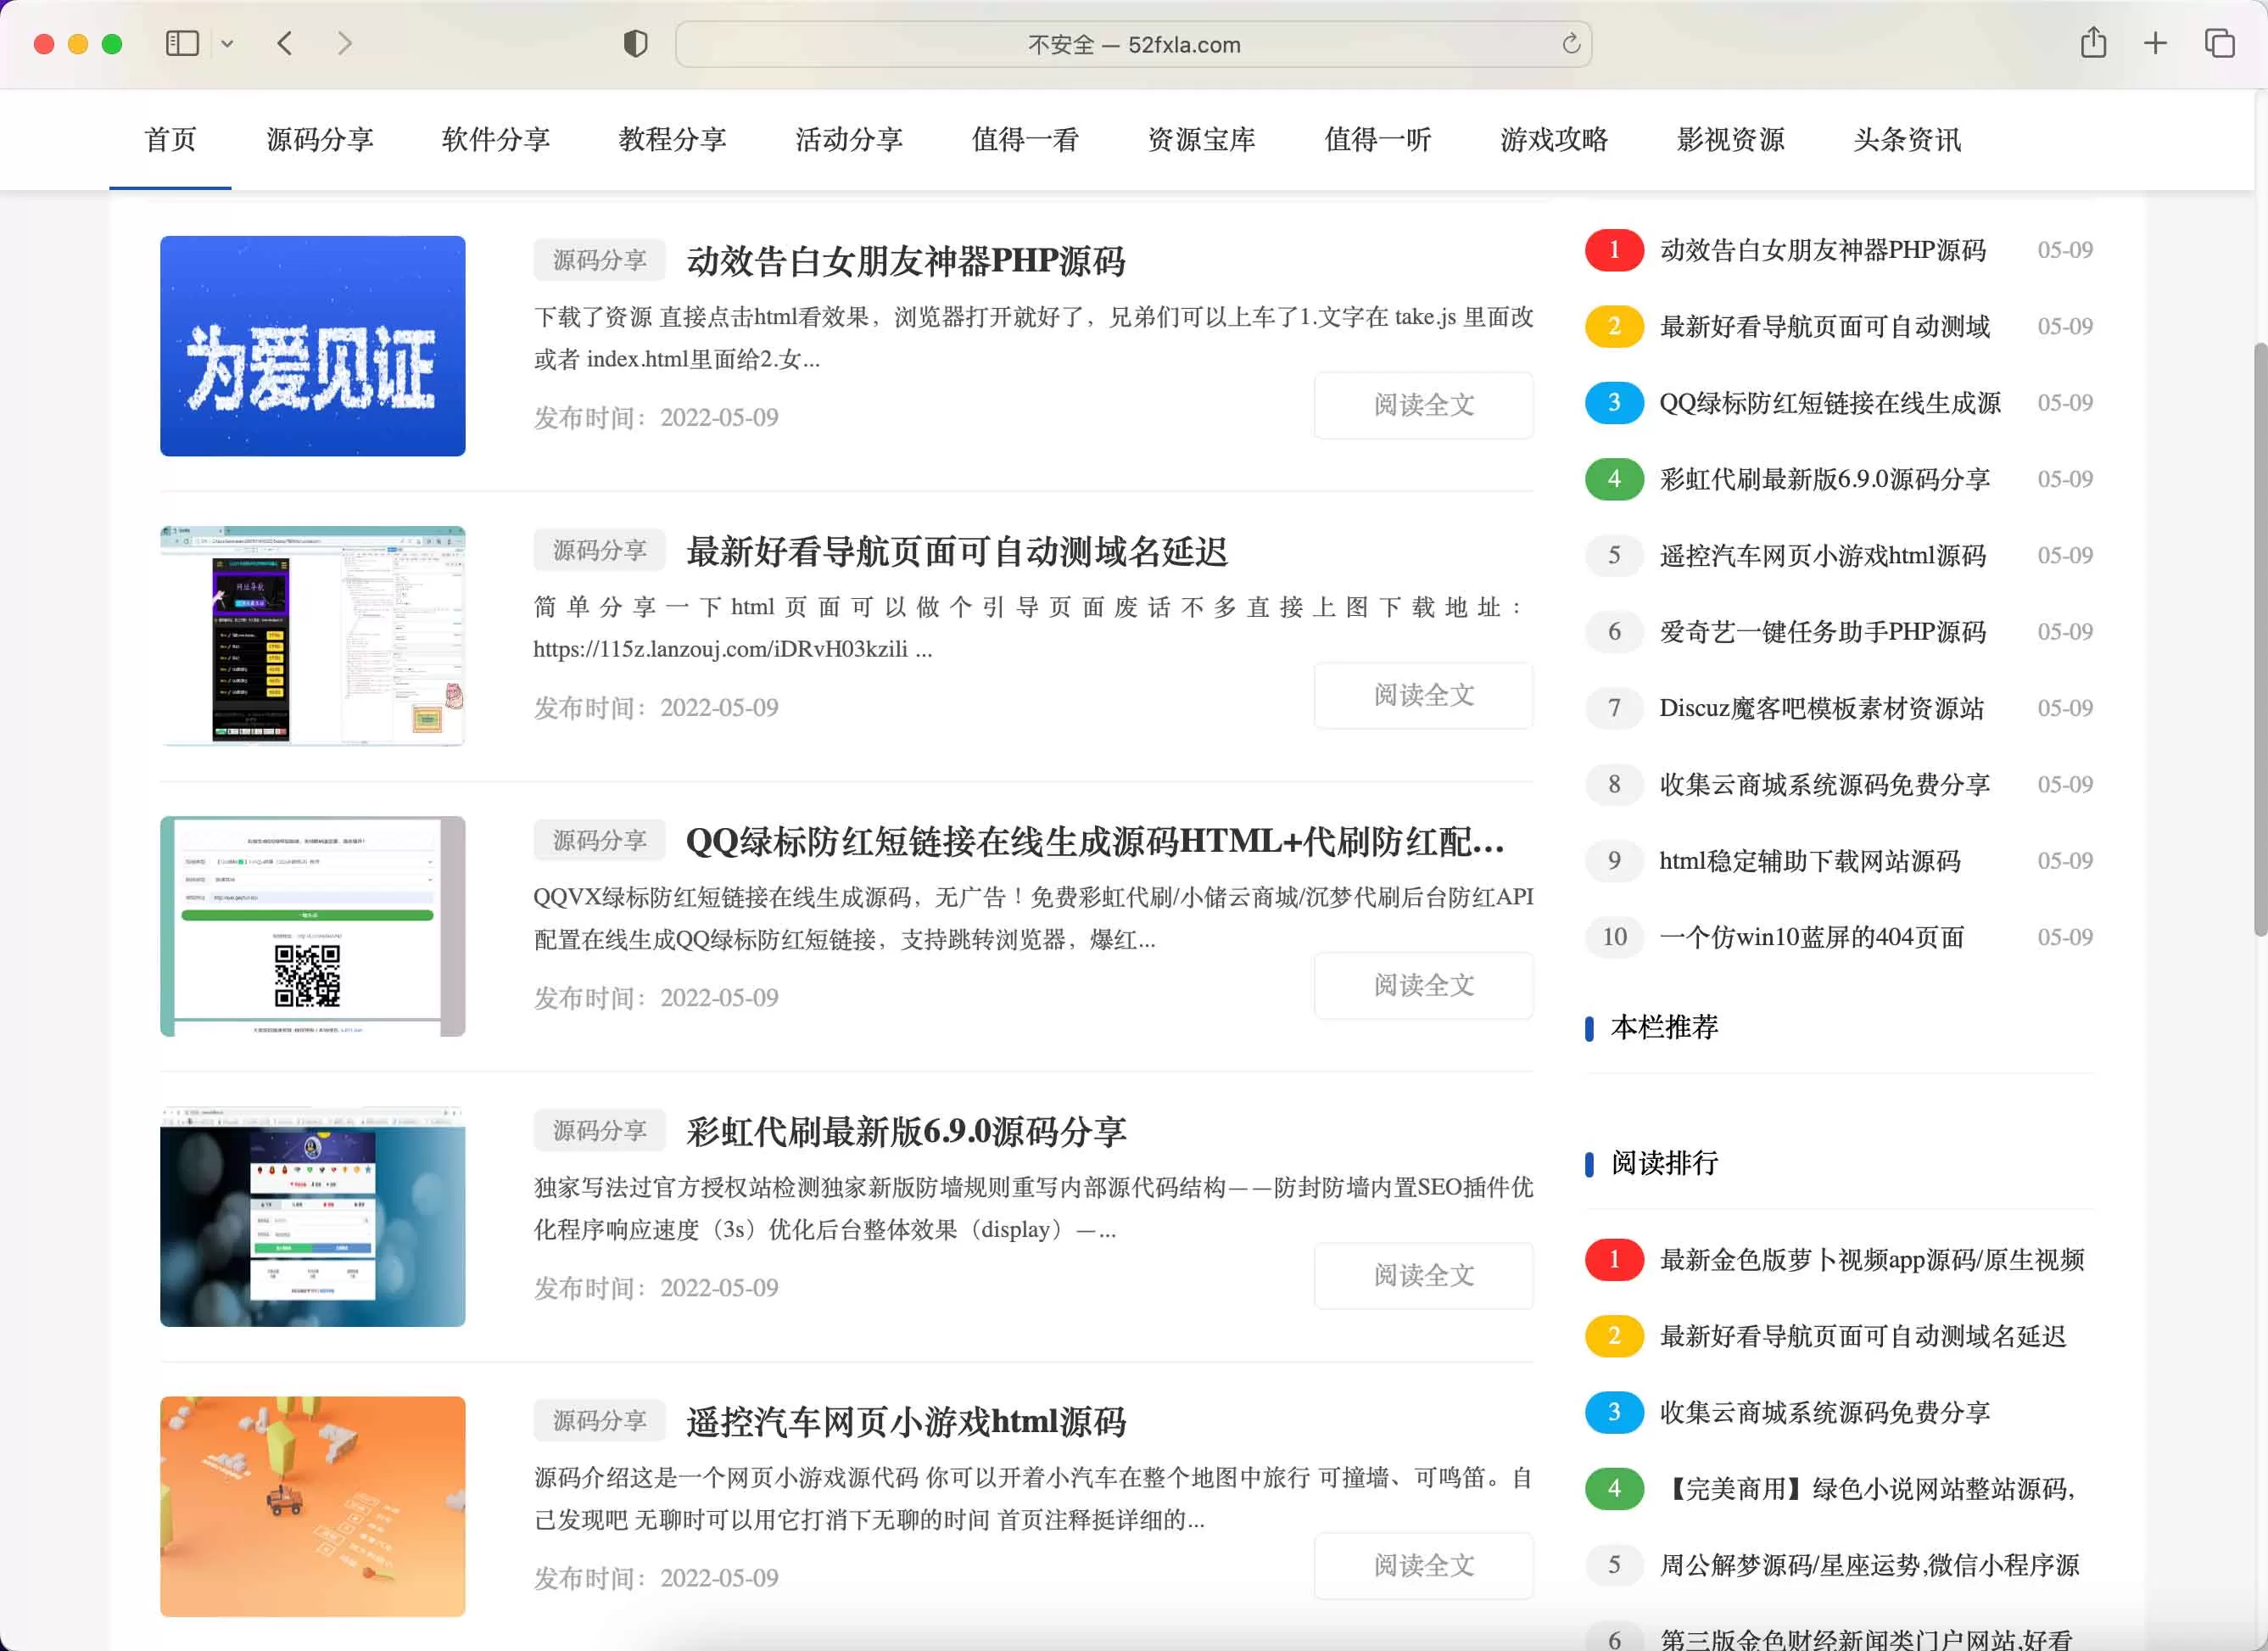
Task: Click 阅读全文 for QQ绿标防红 article
Action: pos(1423,985)
